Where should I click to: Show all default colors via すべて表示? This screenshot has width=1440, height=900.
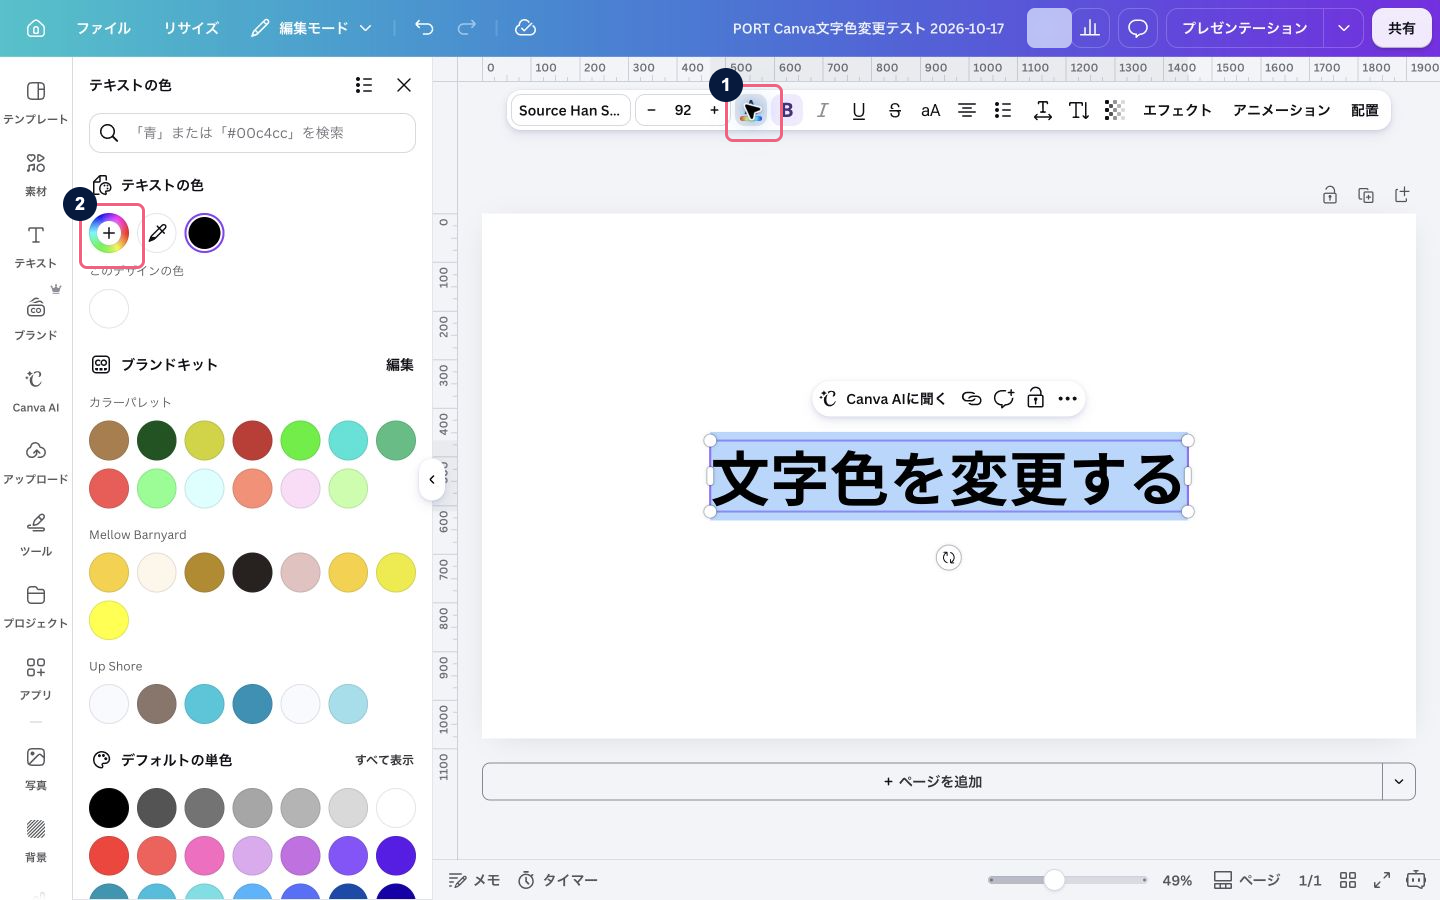pyautogui.click(x=385, y=760)
